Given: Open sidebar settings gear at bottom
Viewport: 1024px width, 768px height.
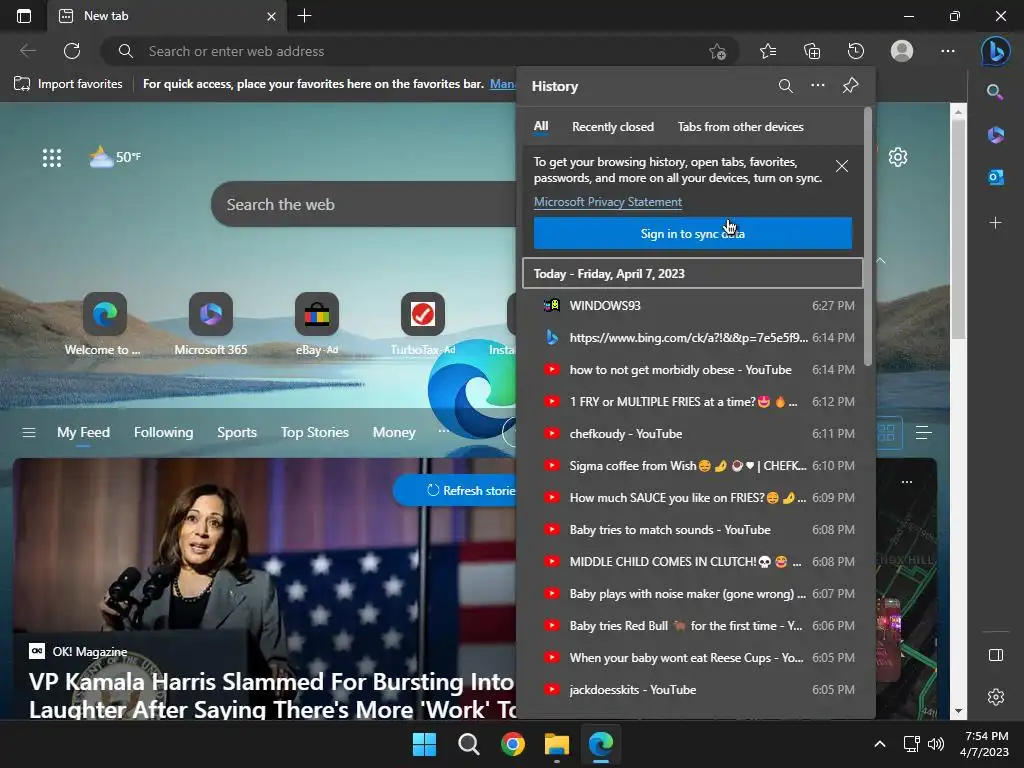Looking at the screenshot, I should pos(995,697).
